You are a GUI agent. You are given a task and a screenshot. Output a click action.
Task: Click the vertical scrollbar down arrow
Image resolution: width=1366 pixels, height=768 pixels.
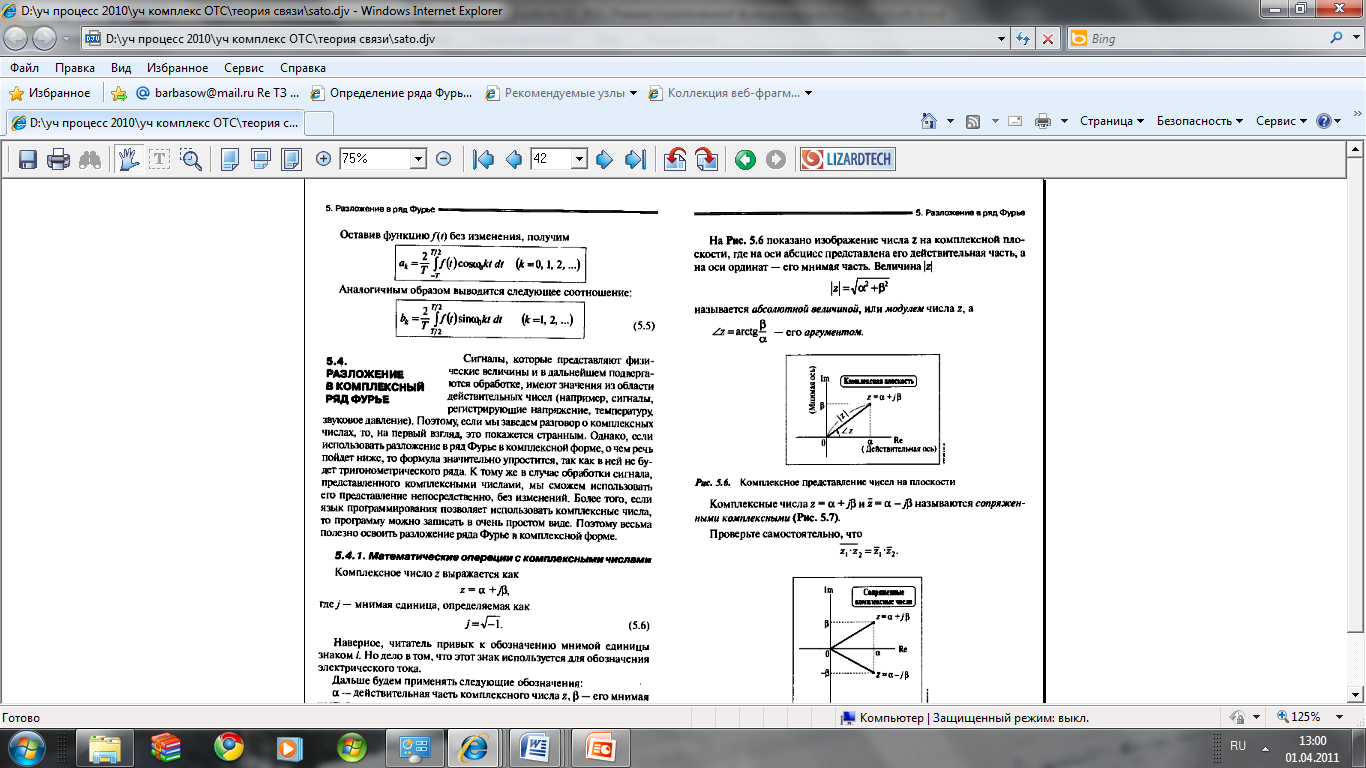tap(1356, 694)
